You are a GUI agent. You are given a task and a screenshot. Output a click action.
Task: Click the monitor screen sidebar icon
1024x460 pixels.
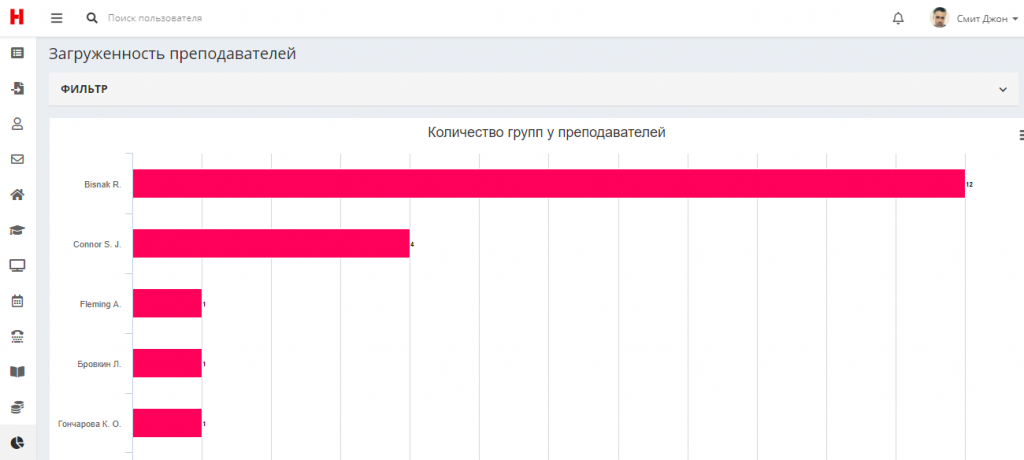point(17,265)
